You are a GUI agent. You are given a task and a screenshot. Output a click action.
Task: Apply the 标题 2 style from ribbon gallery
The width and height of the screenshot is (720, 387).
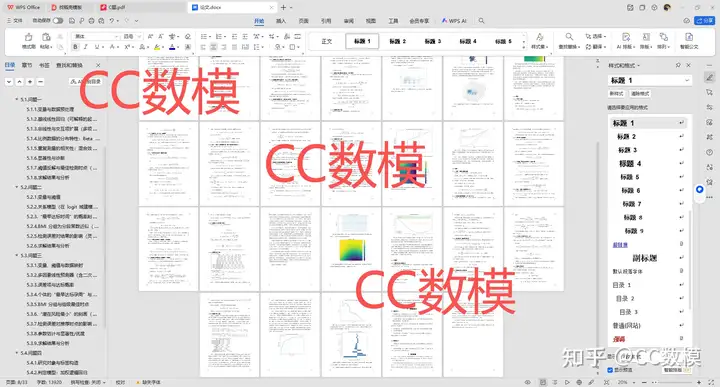(x=398, y=41)
